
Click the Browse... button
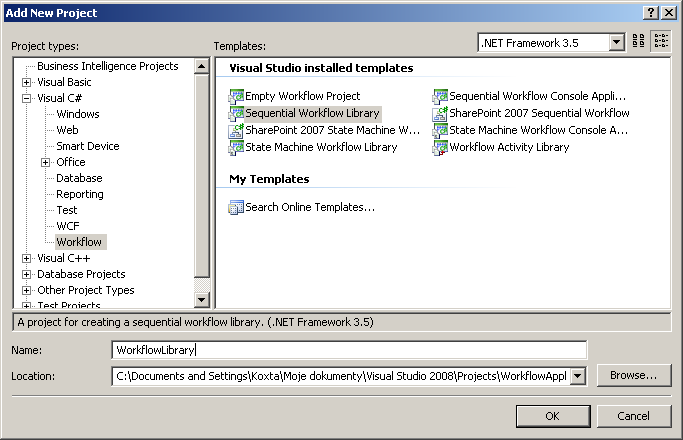pos(634,375)
